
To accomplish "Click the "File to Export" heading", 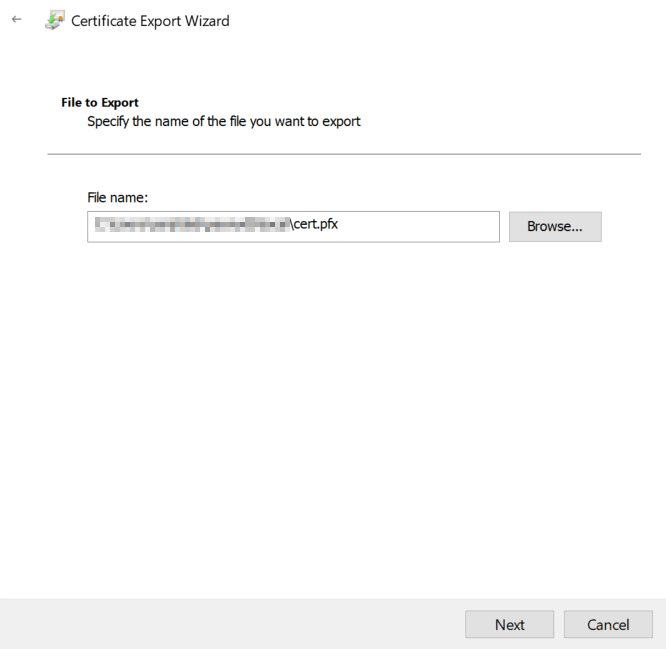I will tap(100, 102).
